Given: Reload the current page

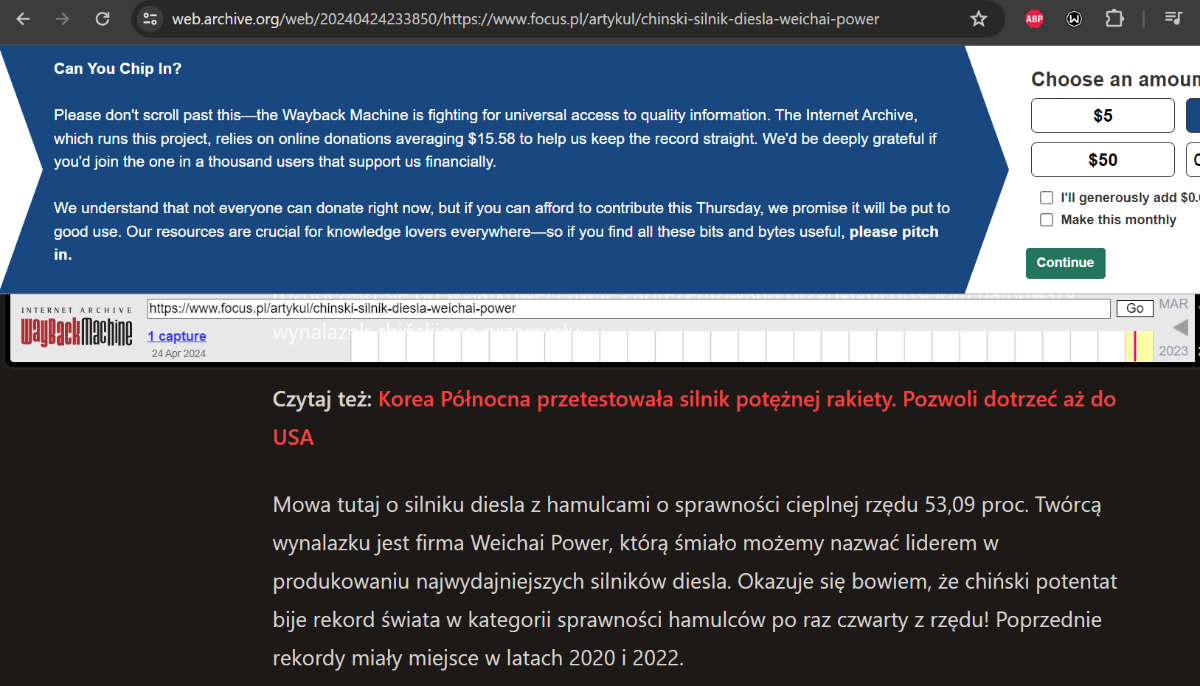Looking at the screenshot, I should click(102, 19).
